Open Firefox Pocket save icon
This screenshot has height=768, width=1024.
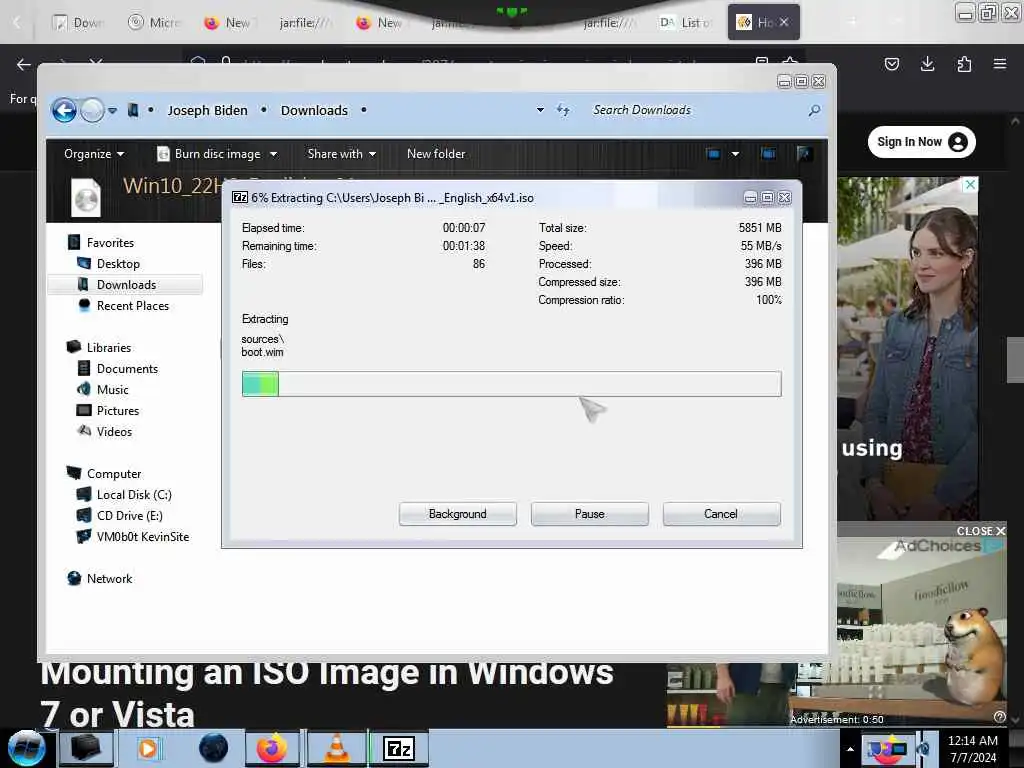pyautogui.click(x=891, y=64)
